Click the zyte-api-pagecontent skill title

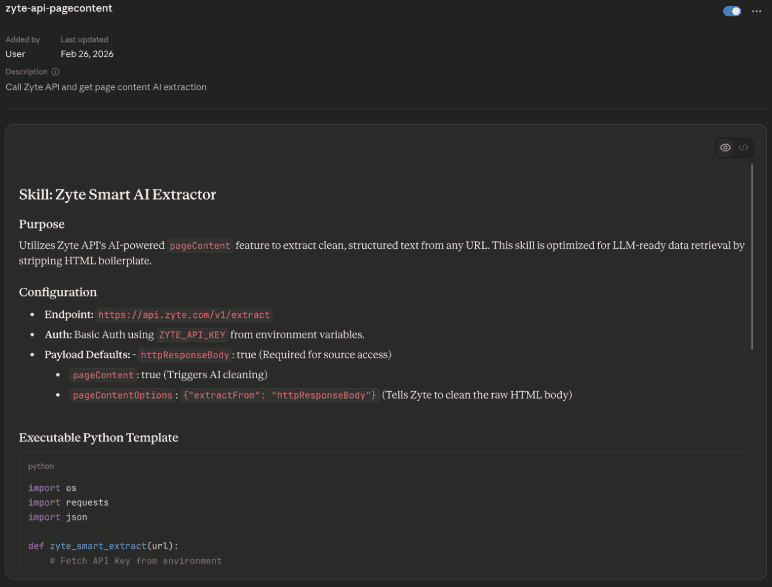[x=59, y=8]
